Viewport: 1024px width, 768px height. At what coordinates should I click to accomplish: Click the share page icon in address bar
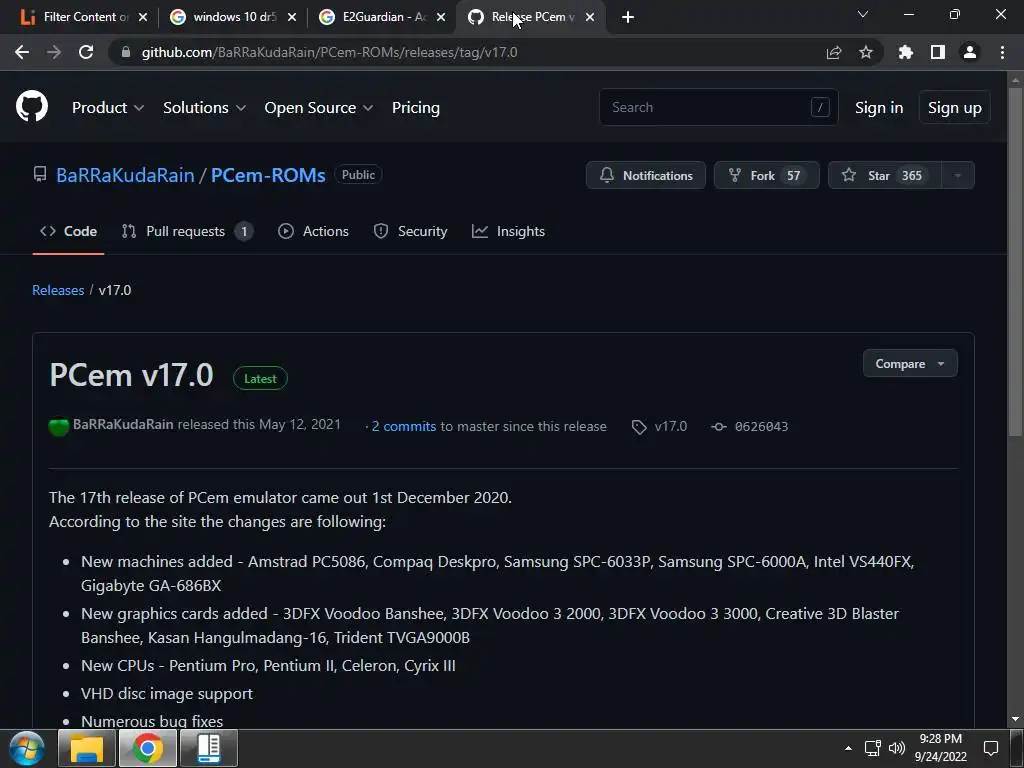point(834,52)
